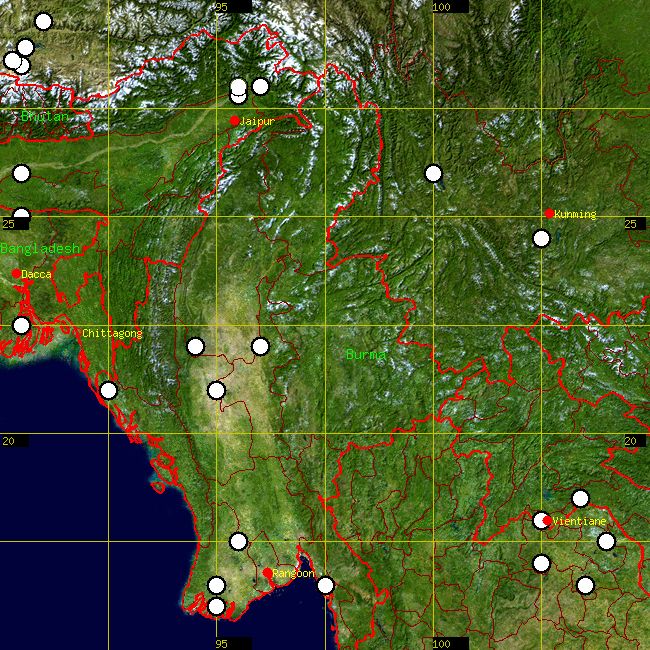Select the Vientiane city label
The height and width of the screenshot is (650, 650).
[x=580, y=521]
